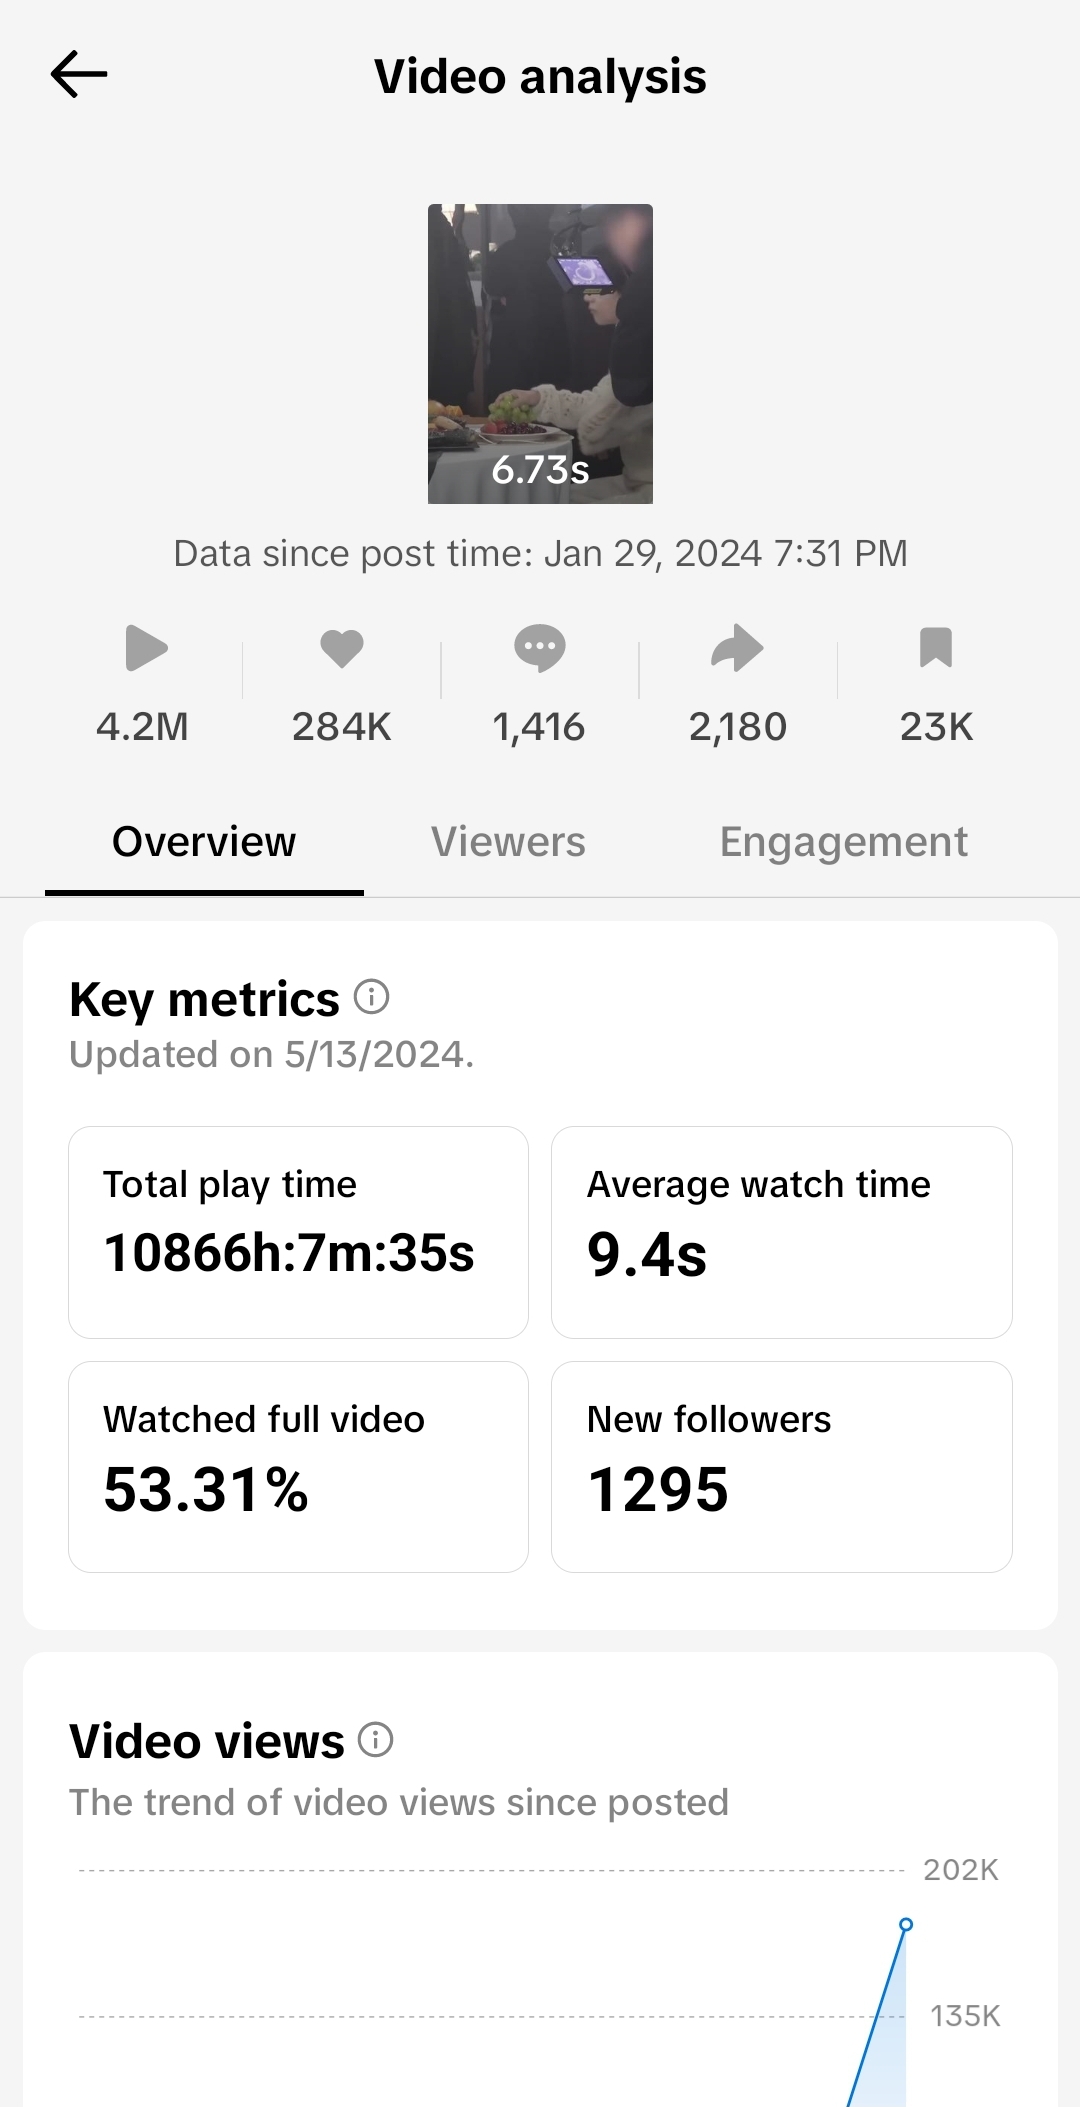Tap the 284K likes count

coord(341,727)
